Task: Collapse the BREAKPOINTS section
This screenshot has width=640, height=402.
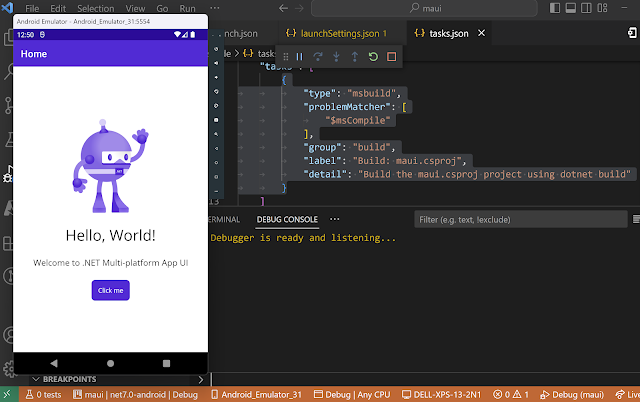Action: click(x=36, y=379)
